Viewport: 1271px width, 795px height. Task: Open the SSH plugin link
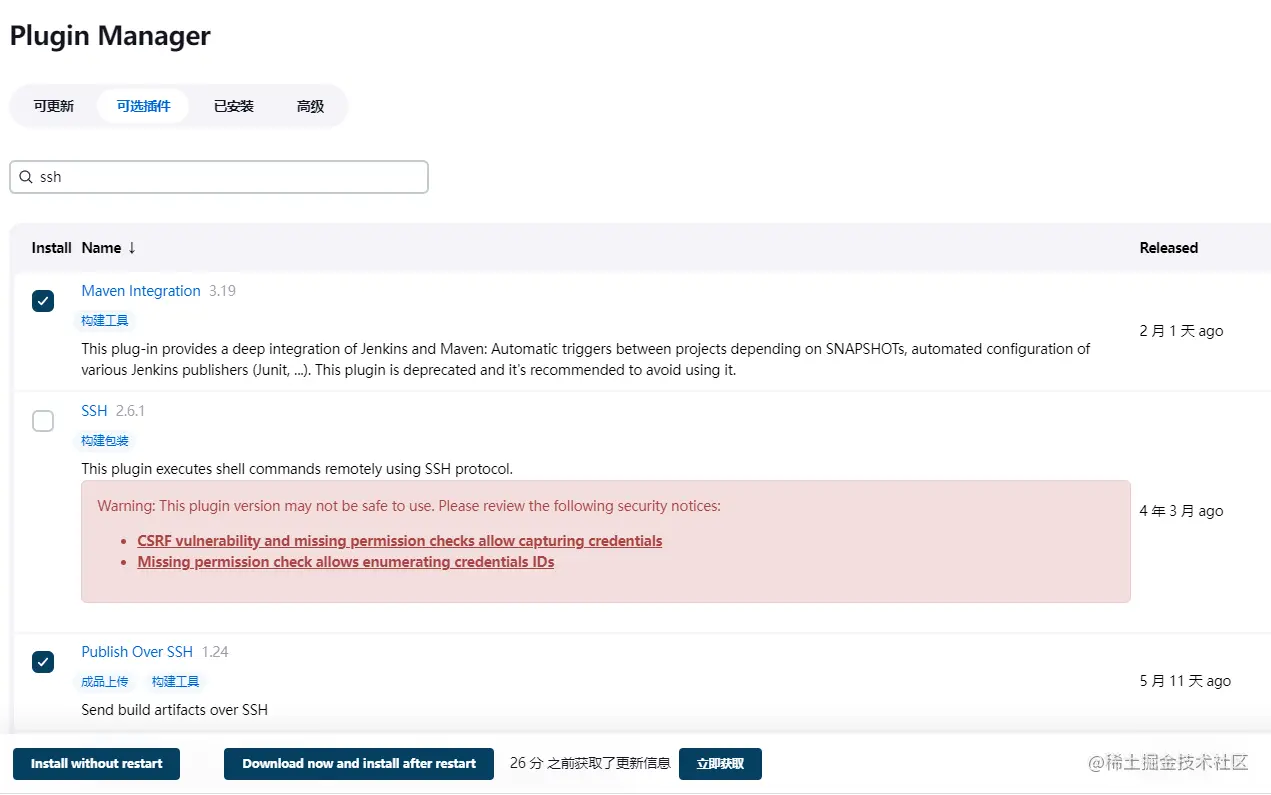[94, 411]
